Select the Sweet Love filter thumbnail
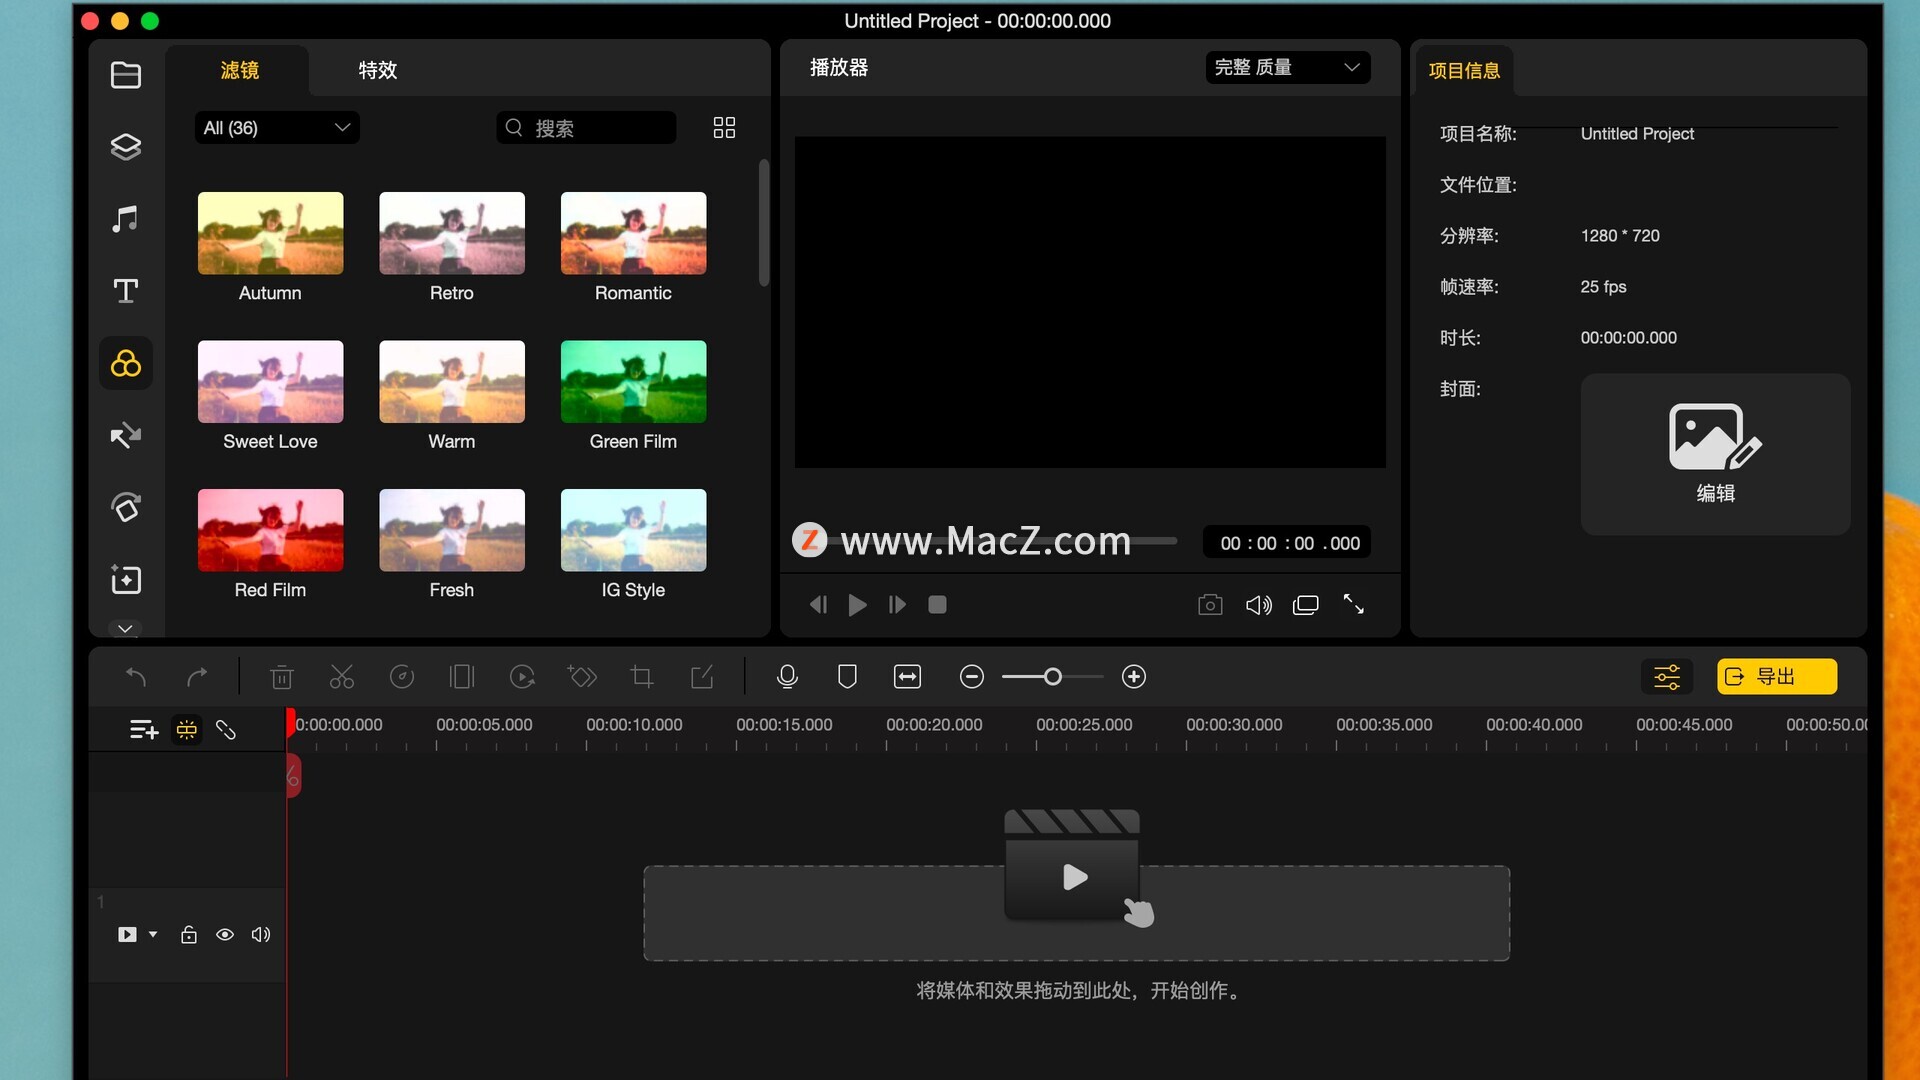1920x1080 pixels. pos(270,382)
